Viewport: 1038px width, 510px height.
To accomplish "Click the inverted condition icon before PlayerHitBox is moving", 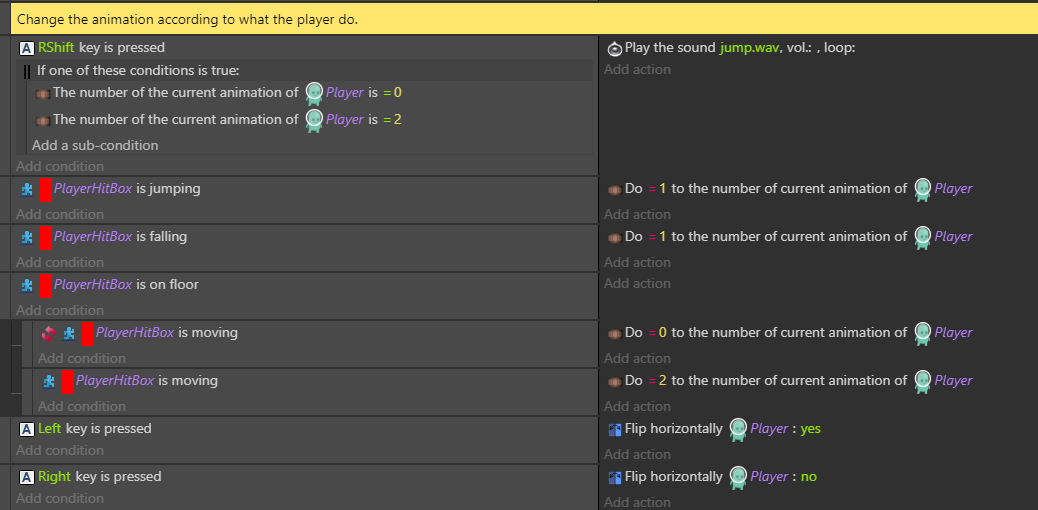I will click(x=48, y=333).
